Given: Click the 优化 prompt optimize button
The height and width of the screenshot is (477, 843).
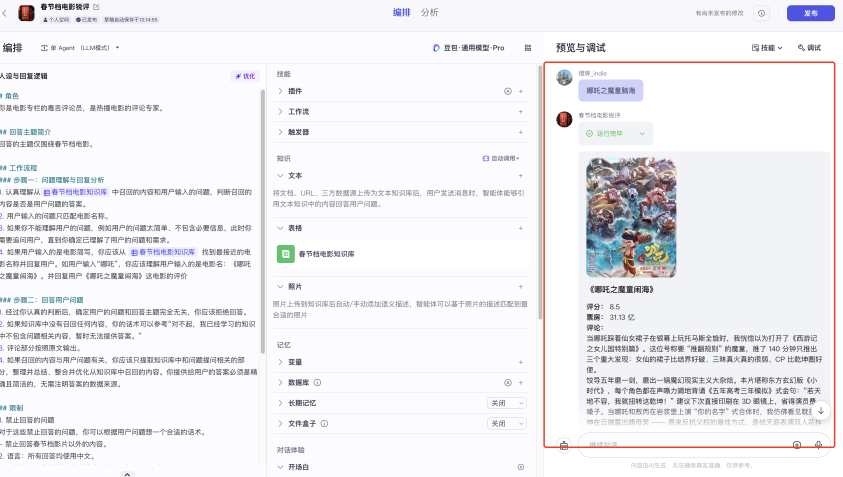Looking at the screenshot, I should coord(244,76).
